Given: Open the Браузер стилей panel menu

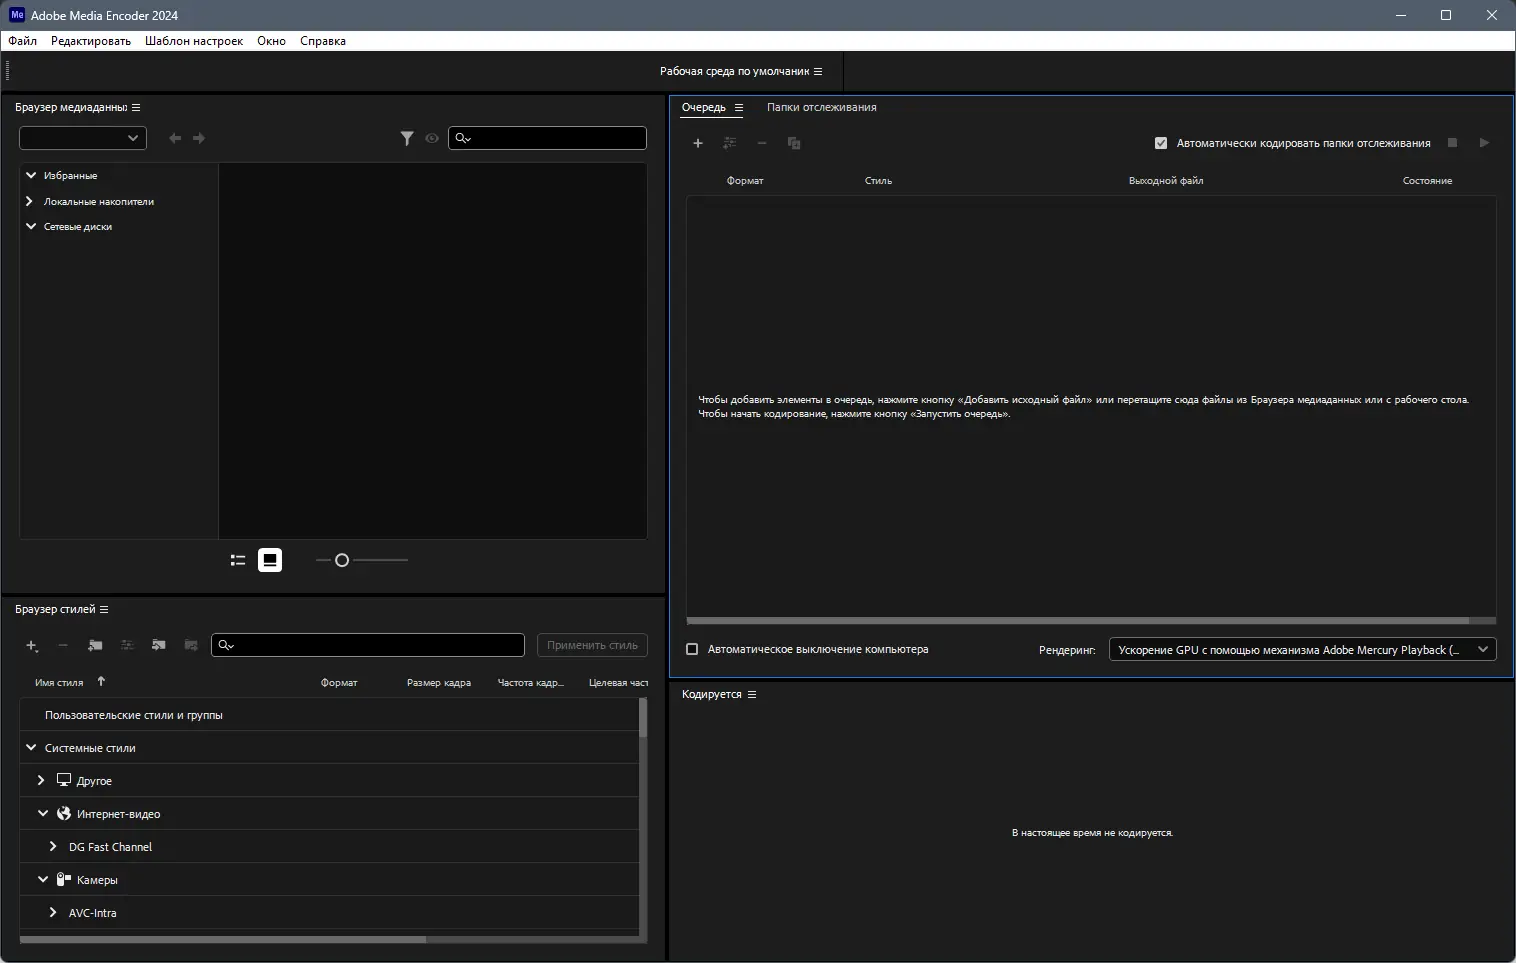Looking at the screenshot, I should point(104,609).
